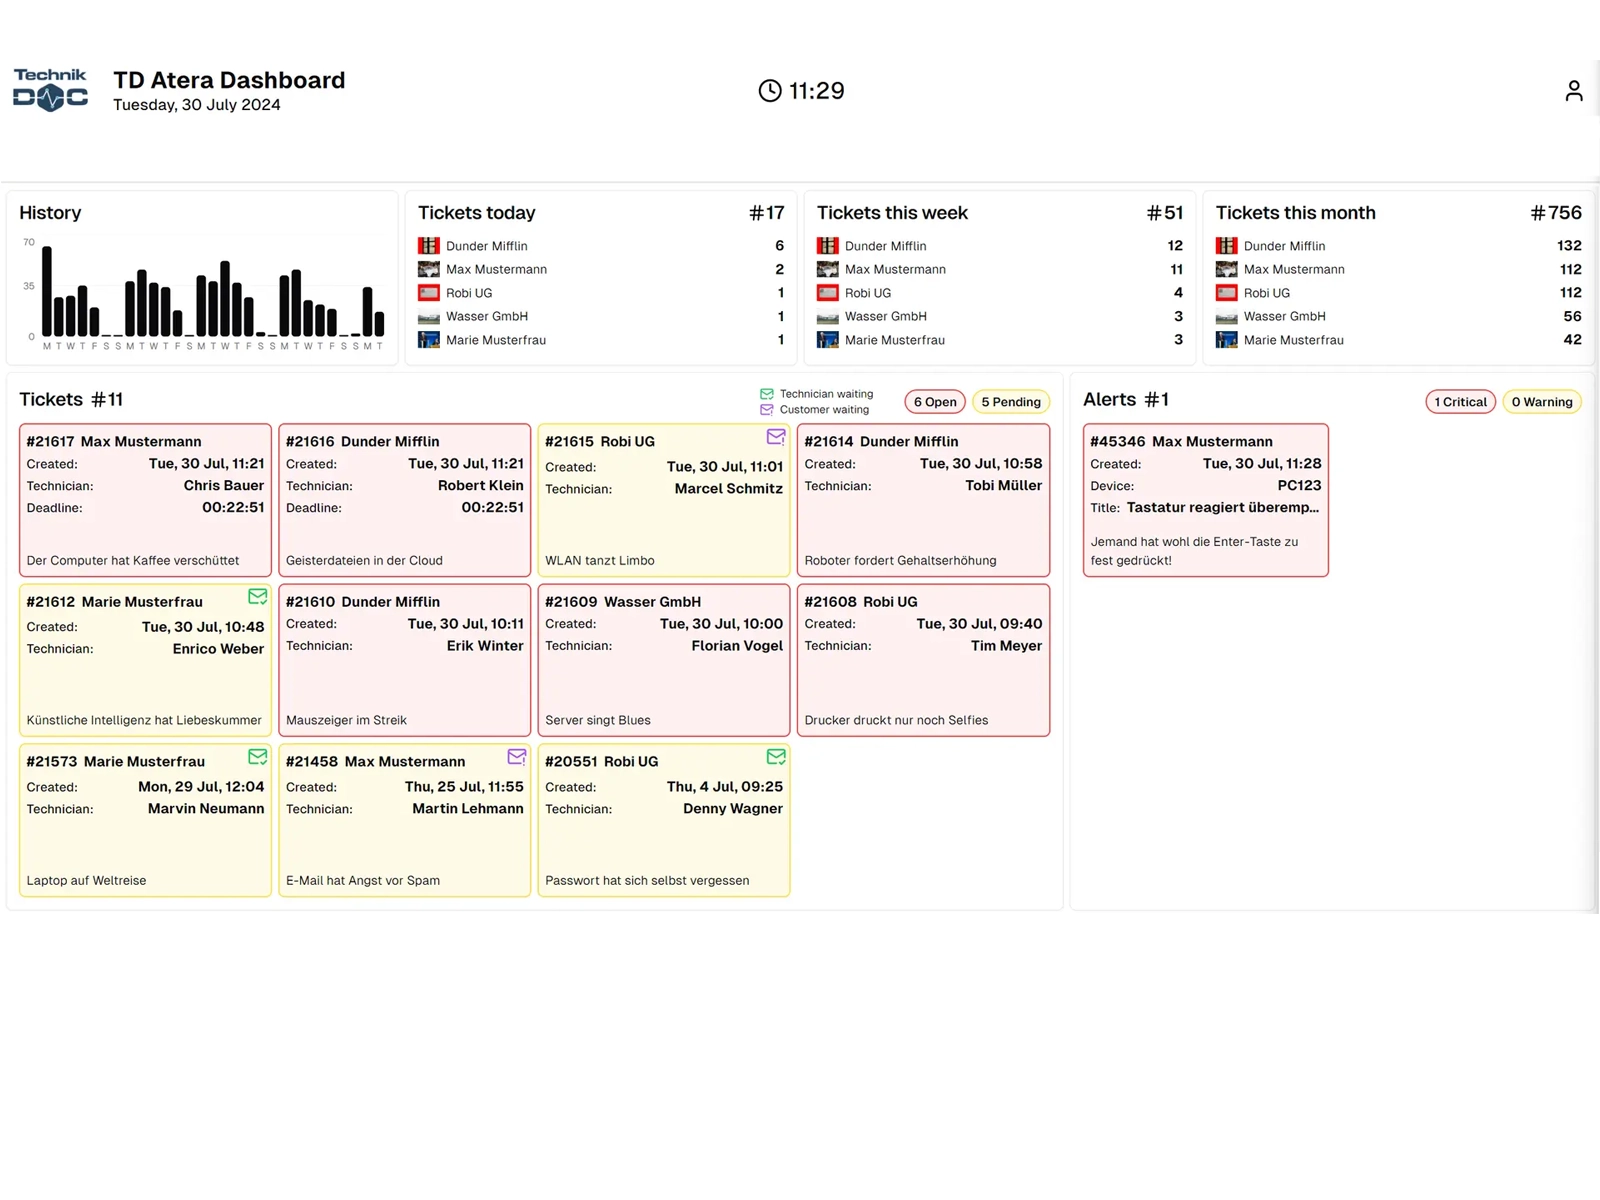Filter tickets by the 5 Pending badge
Image resolution: width=1600 pixels, height=1200 pixels.
pyautogui.click(x=1010, y=402)
